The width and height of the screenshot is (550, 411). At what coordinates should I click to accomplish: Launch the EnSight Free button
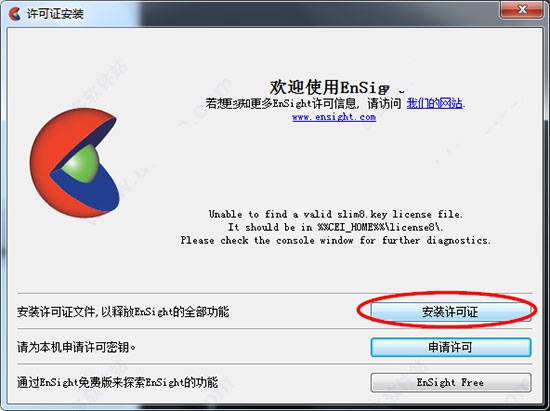(x=451, y=382)
